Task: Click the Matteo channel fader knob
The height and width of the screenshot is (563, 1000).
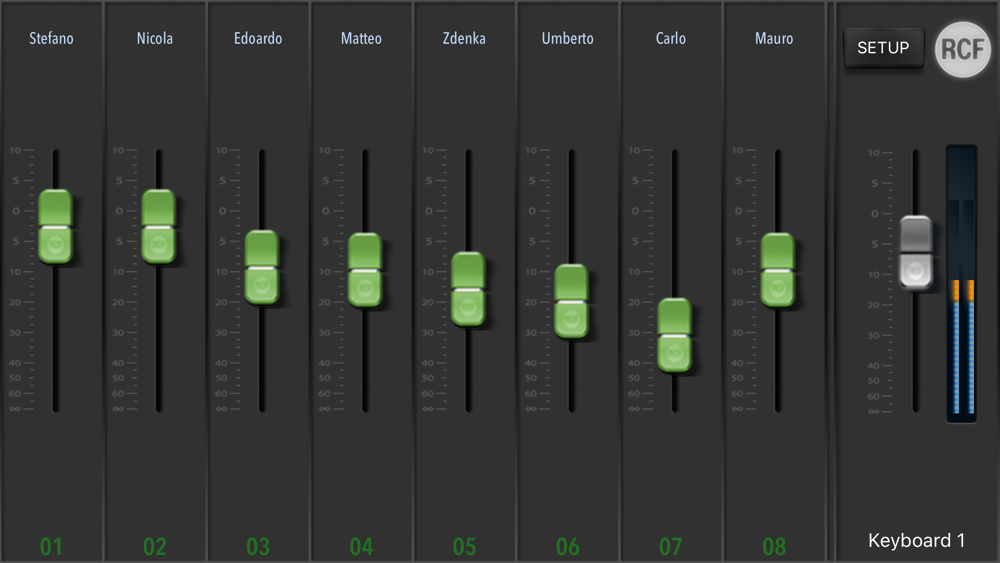Action: click(365, 270)
